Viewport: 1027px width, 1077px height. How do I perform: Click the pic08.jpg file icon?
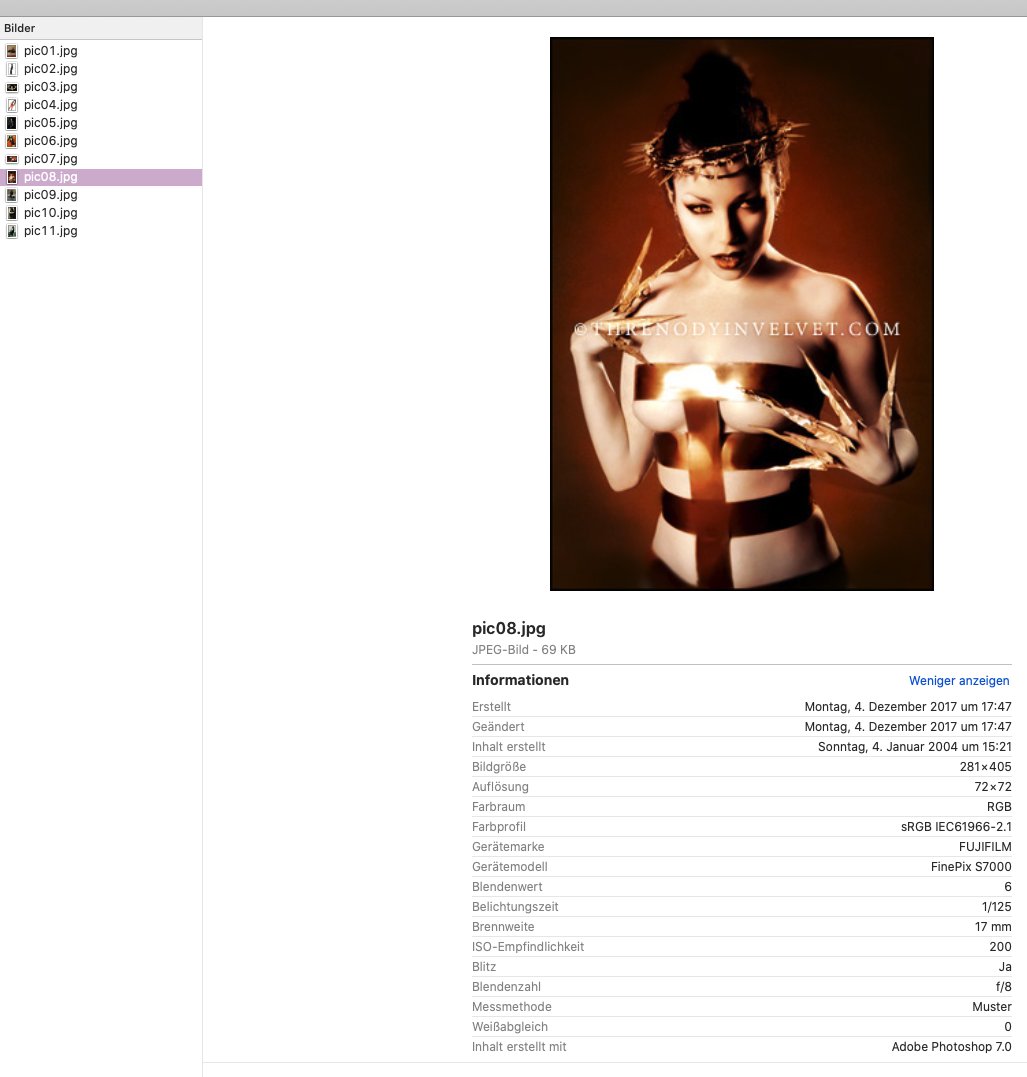click(12, 177)
